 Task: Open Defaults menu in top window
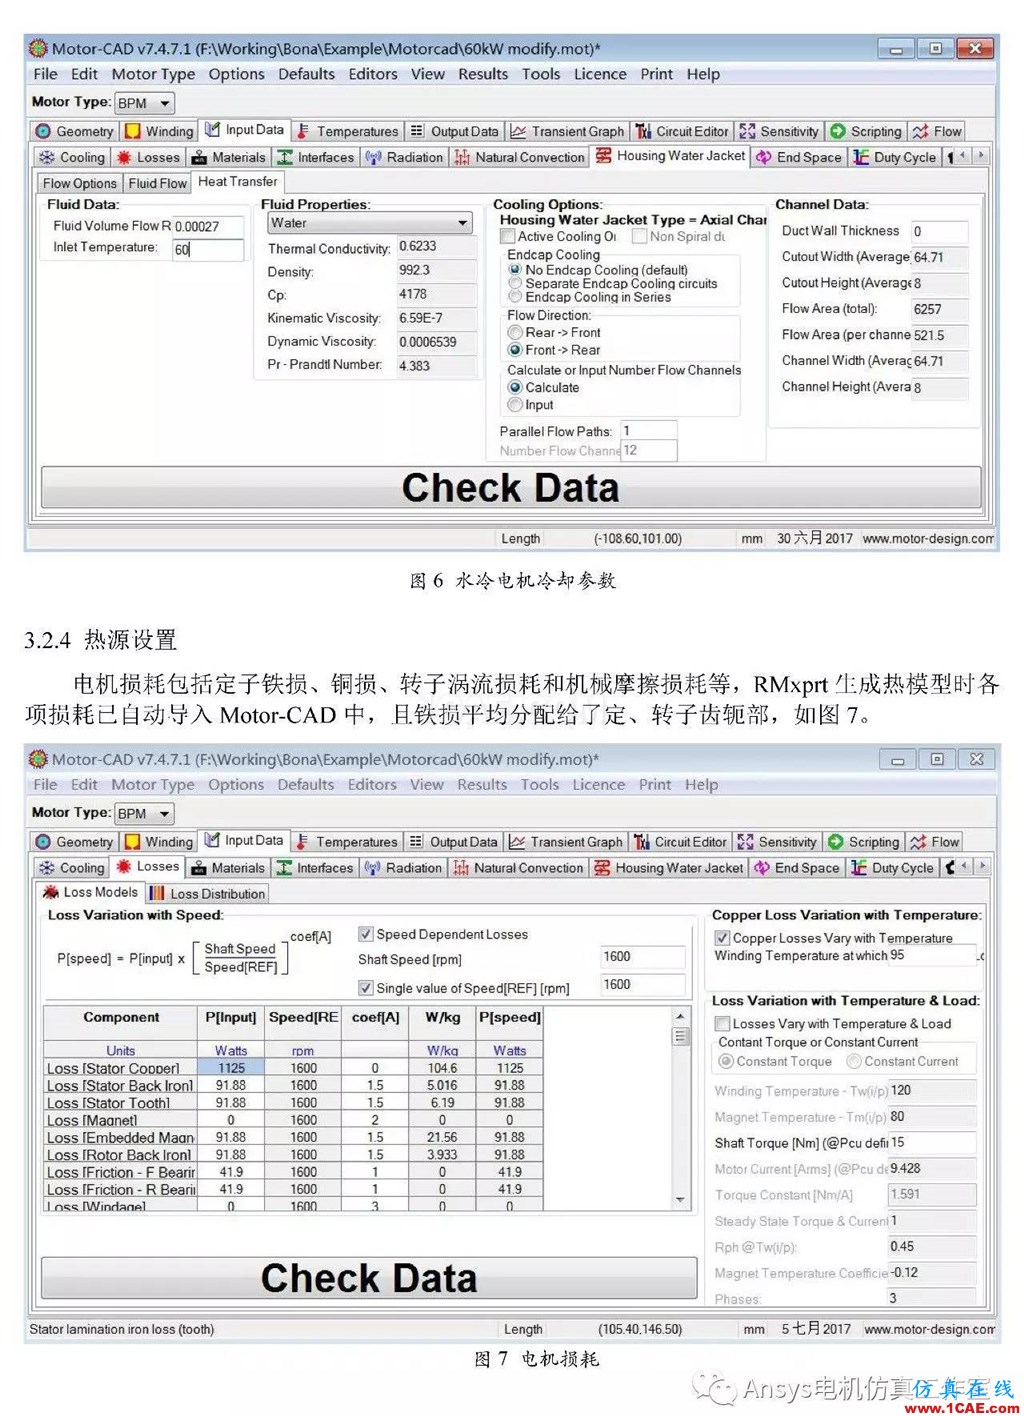click(306, 74)
